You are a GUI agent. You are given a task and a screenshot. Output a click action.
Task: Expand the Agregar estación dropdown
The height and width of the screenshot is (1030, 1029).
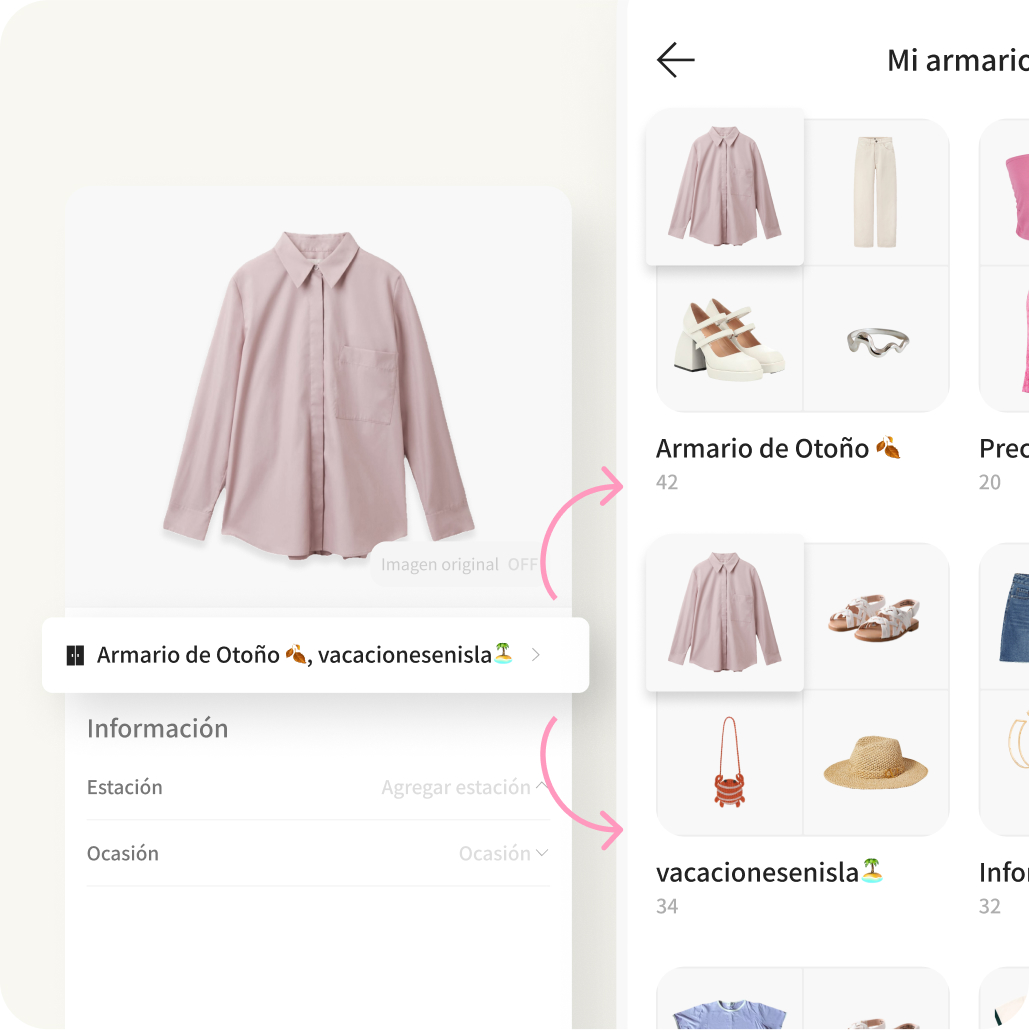[464, 788]
